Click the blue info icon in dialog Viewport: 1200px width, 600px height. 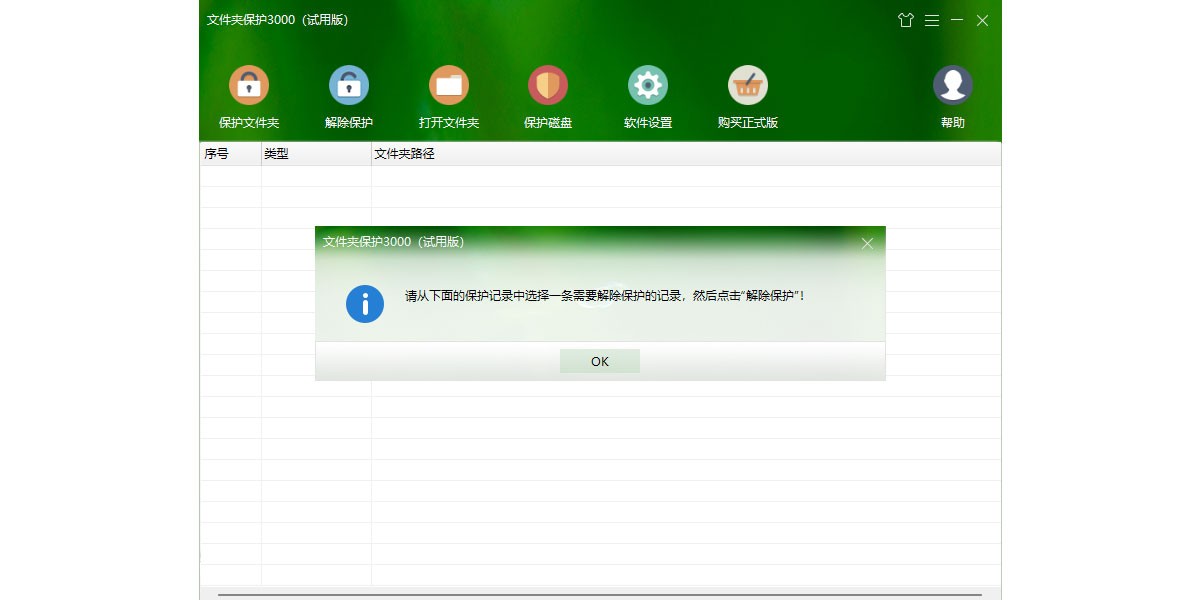pos(365,303)
